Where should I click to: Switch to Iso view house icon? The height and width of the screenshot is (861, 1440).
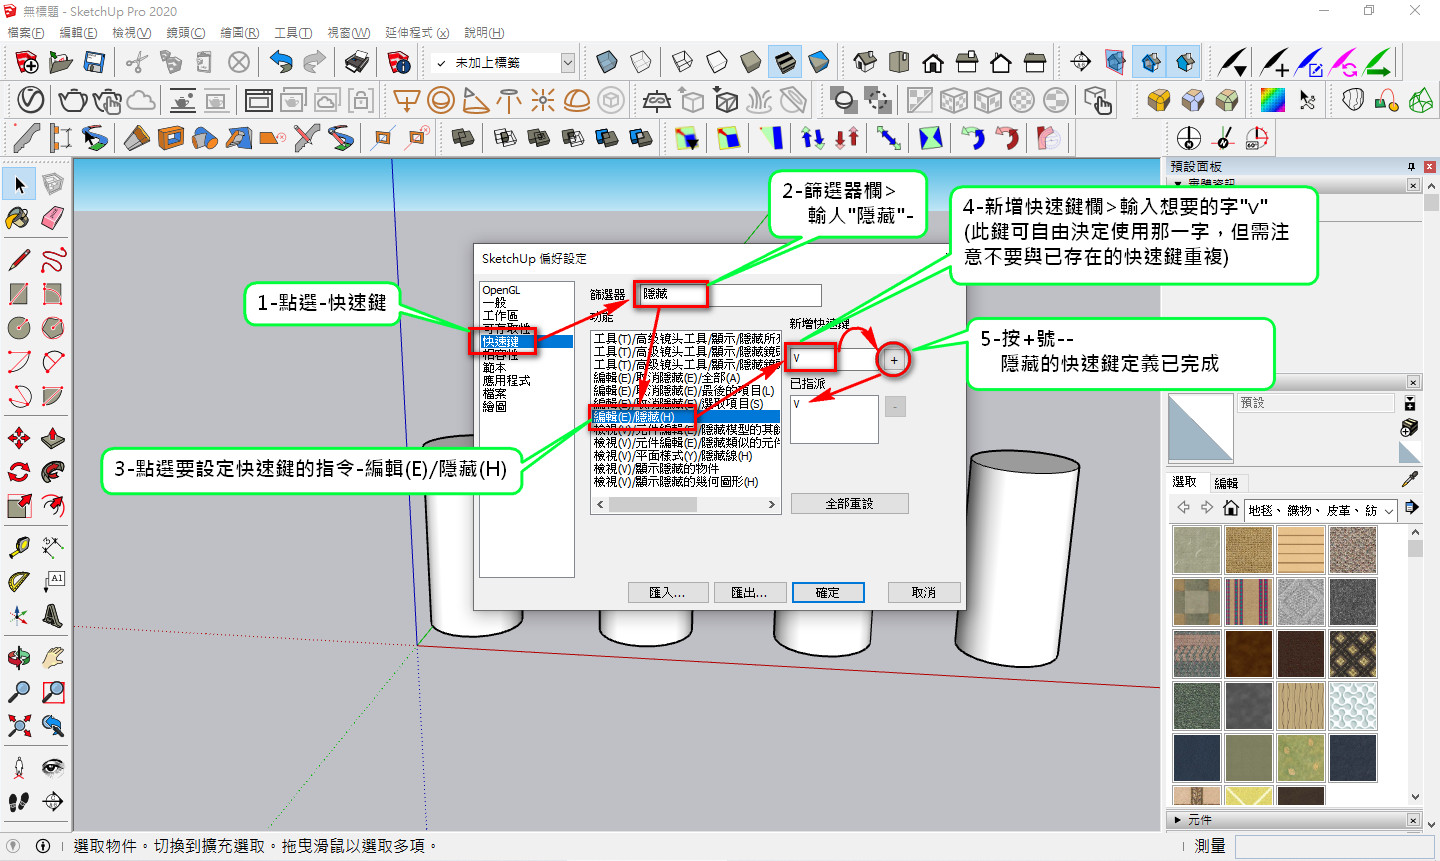[865, 63]
